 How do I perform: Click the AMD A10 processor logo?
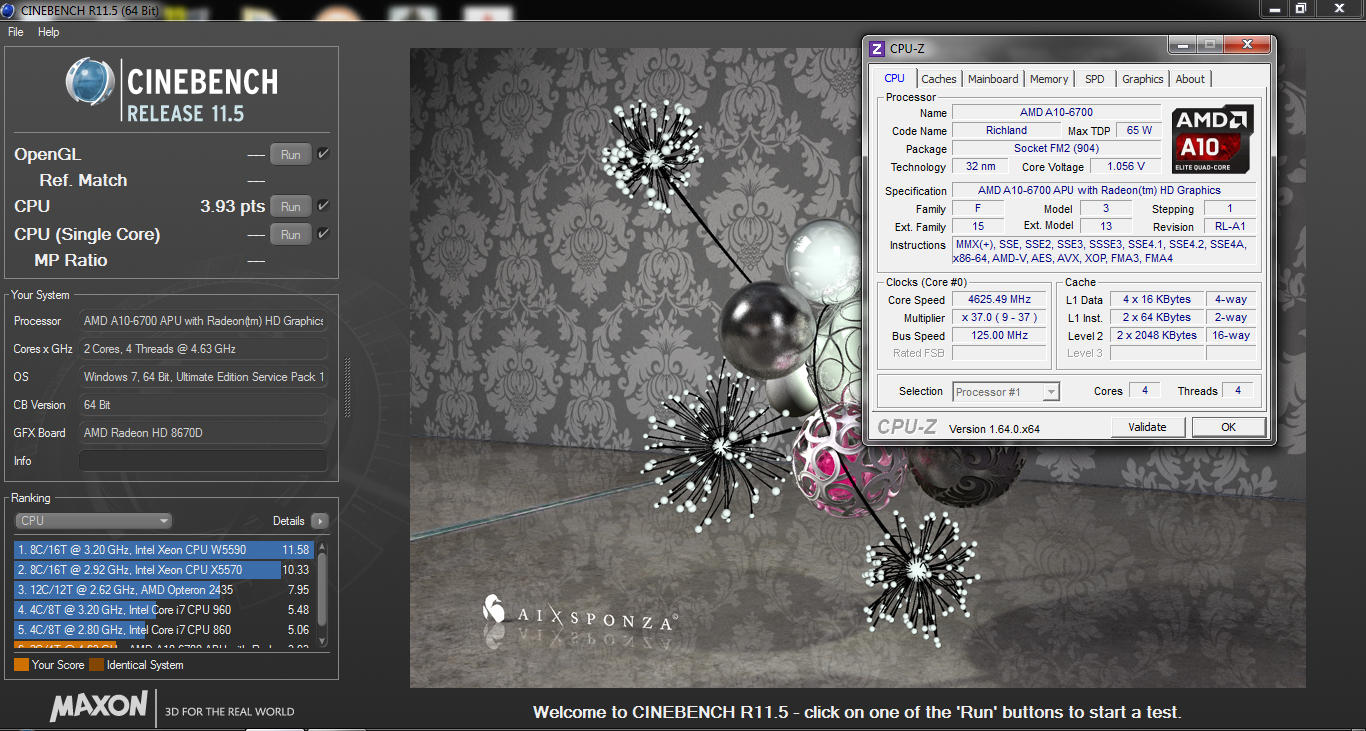(1212, 138)
